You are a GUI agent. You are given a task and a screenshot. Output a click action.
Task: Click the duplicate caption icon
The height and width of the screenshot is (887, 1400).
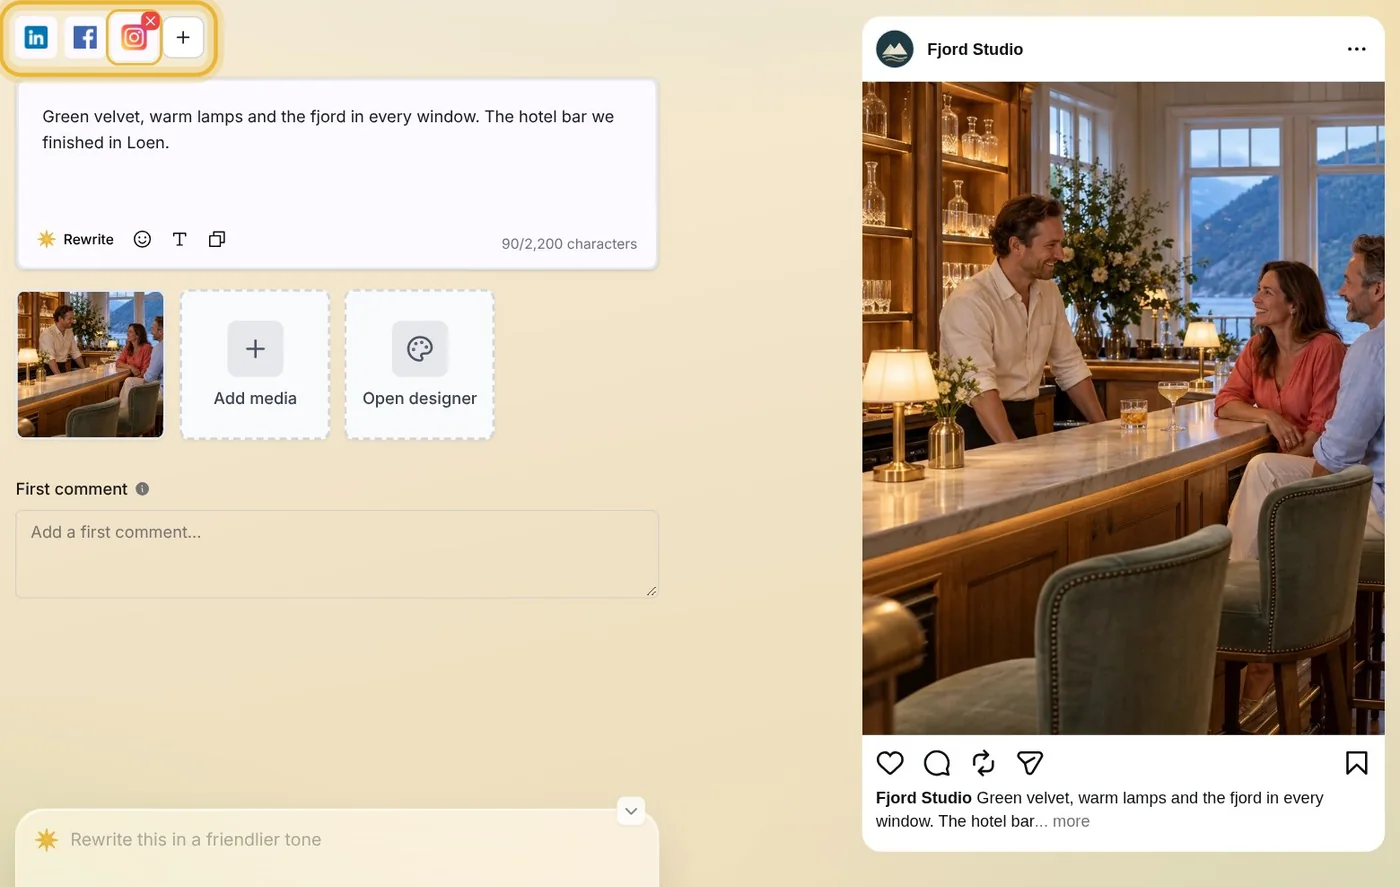pos(217,239)
